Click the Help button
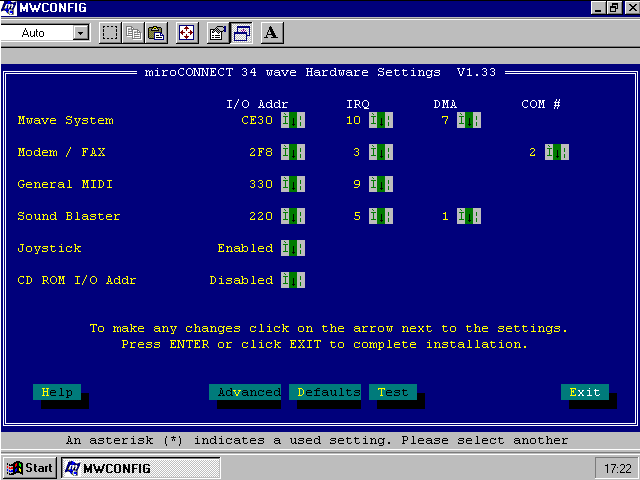 click(57, 392)
